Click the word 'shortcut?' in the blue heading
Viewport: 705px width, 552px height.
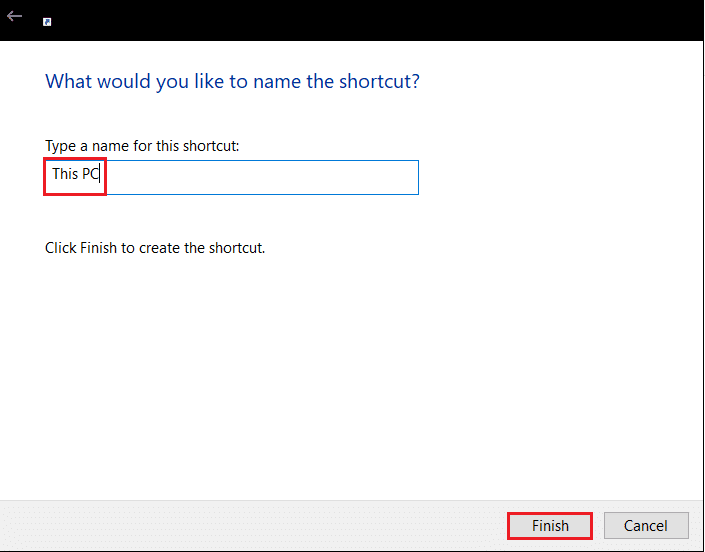tap(379, 81)
